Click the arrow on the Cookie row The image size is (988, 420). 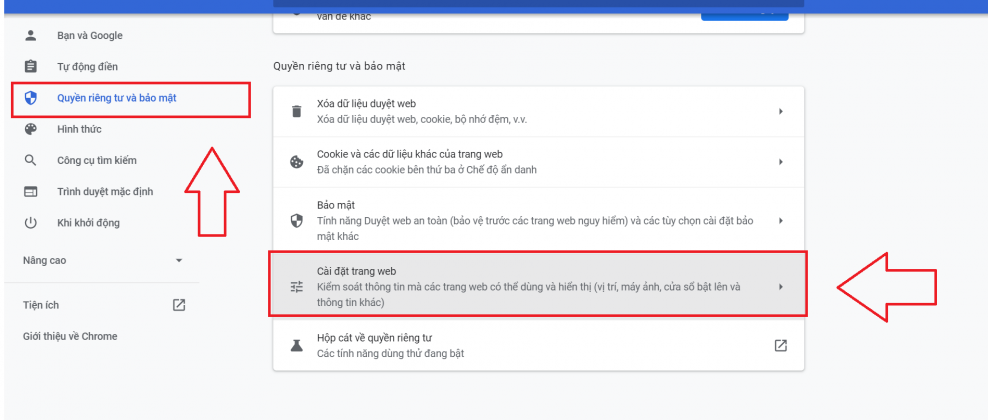(x=780, y=162)
